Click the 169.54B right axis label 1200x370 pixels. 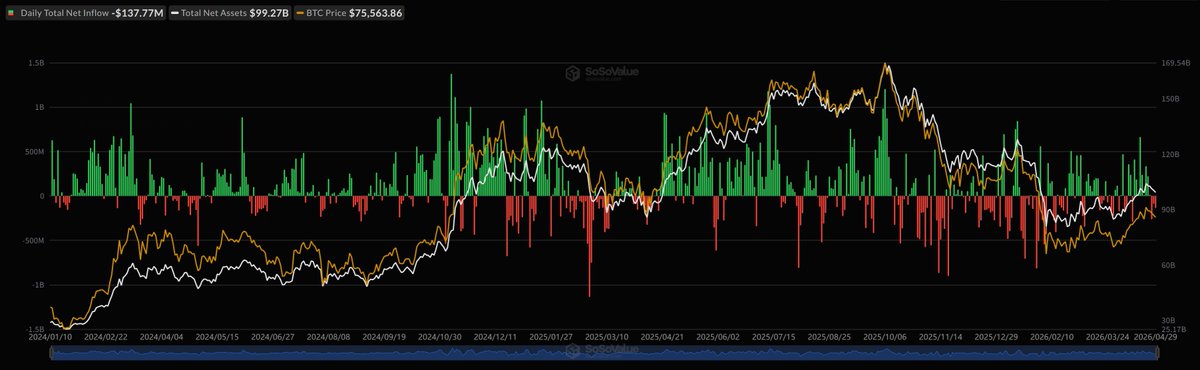tap(1176, 63)
